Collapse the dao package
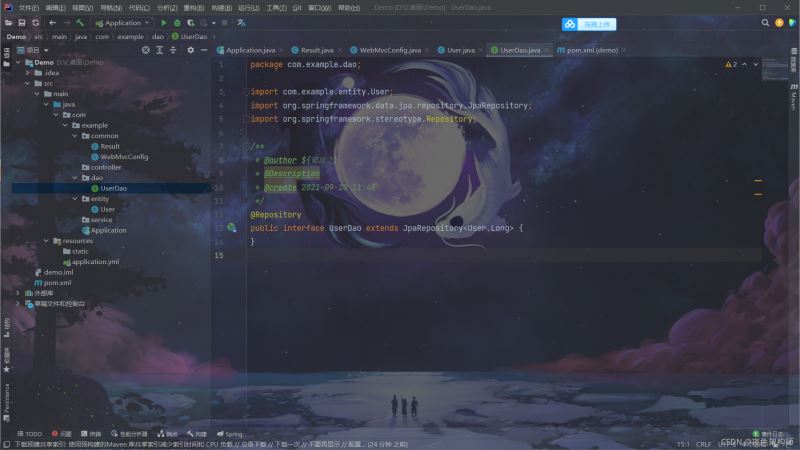800x450 pixels. (74, 178)
